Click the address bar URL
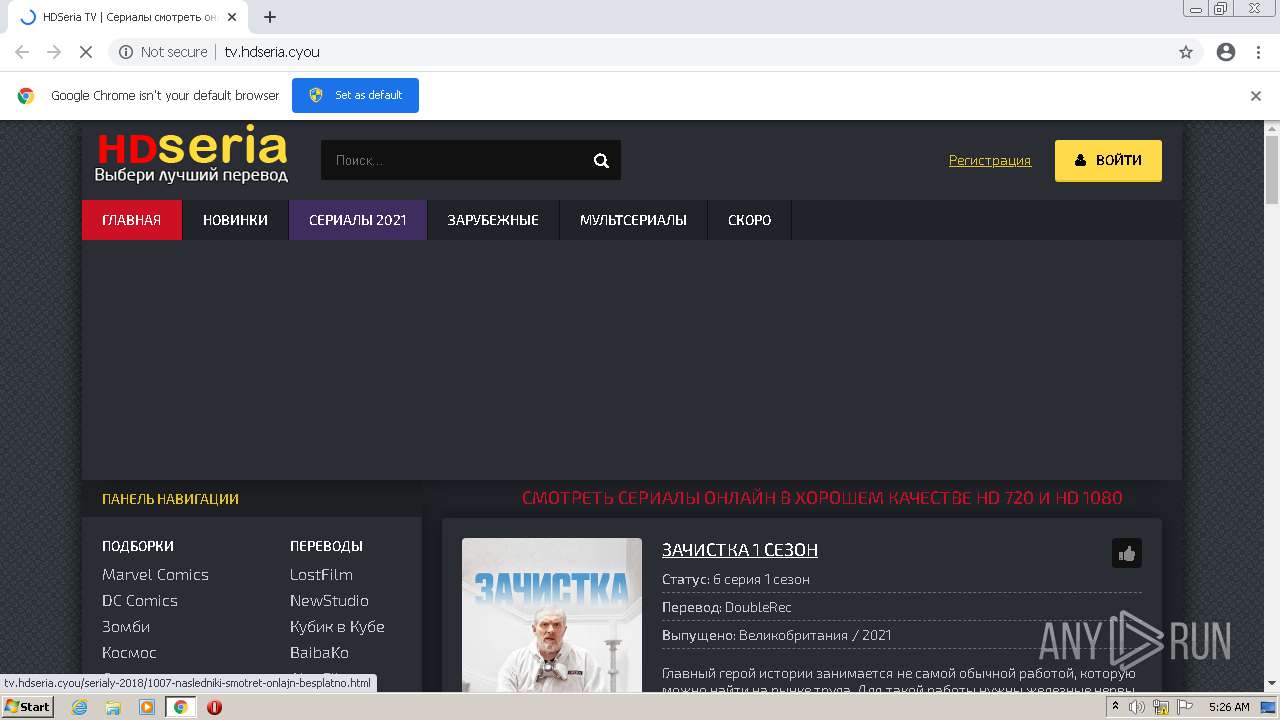This screenshot has width=1280, height=720. (x=272, y=52)
